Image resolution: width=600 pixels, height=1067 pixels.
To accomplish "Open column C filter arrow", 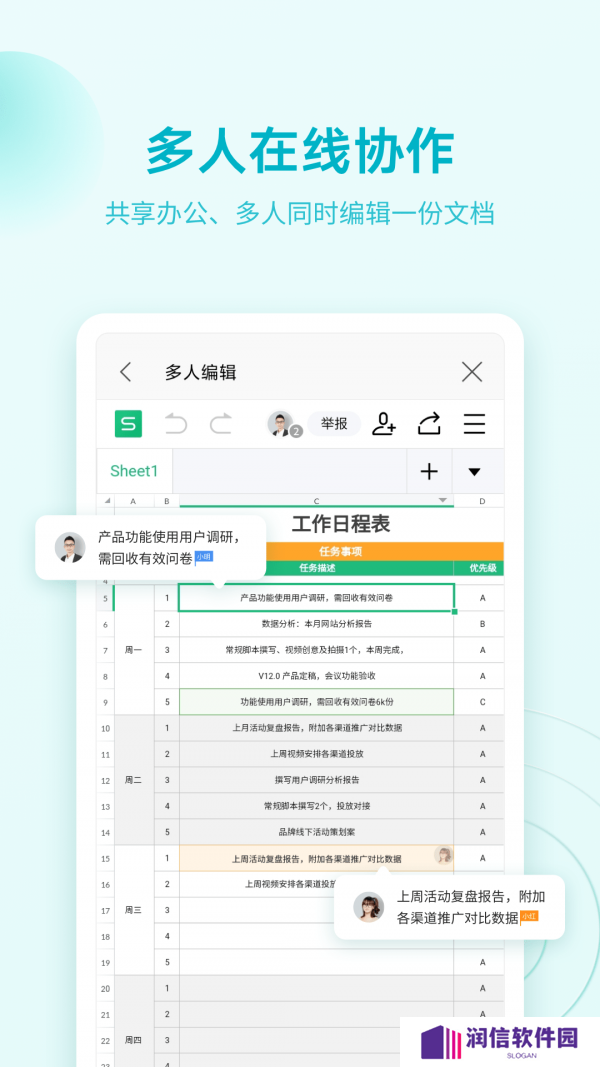I will (x=443, y=500).
